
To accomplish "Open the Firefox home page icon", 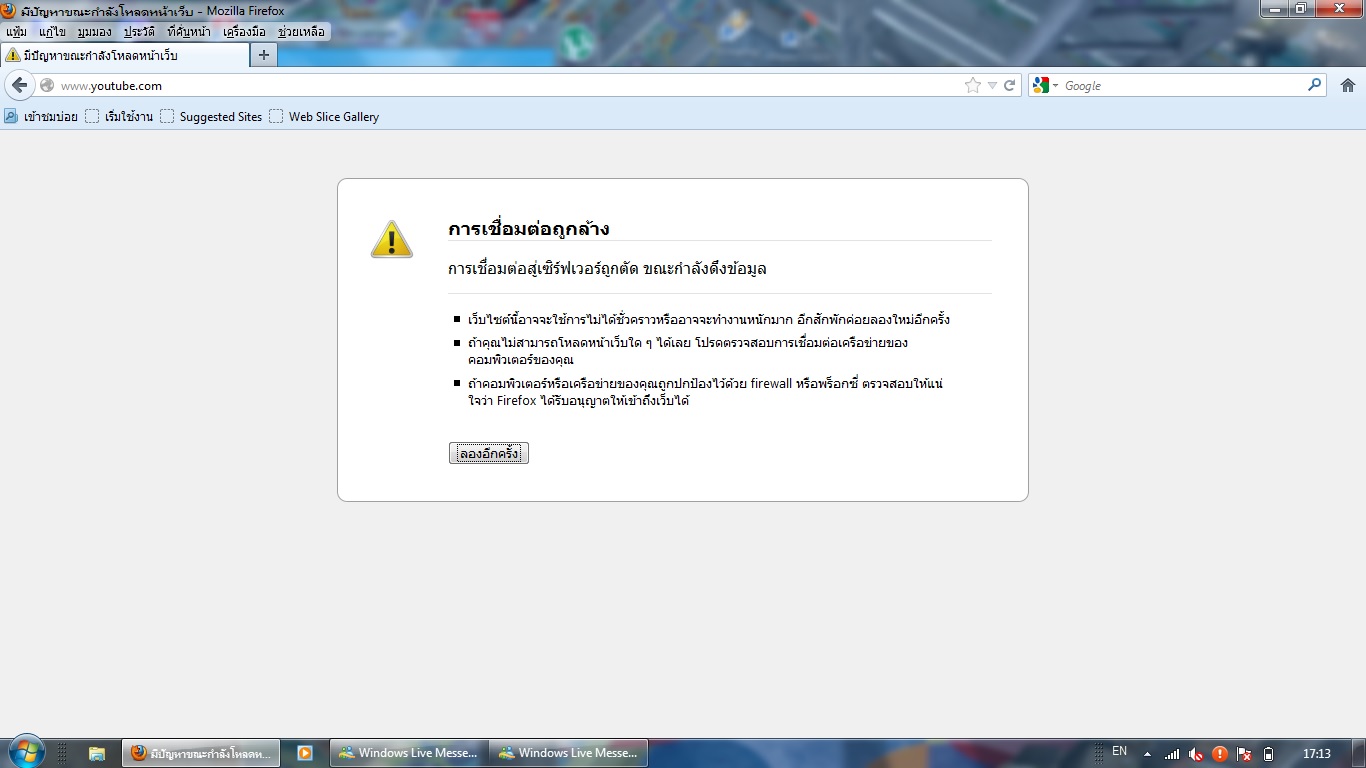I will 1347,85.
